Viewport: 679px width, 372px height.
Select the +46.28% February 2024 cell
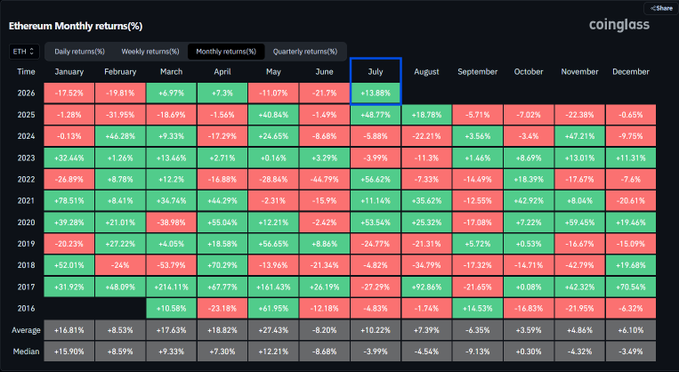point(120,136)
